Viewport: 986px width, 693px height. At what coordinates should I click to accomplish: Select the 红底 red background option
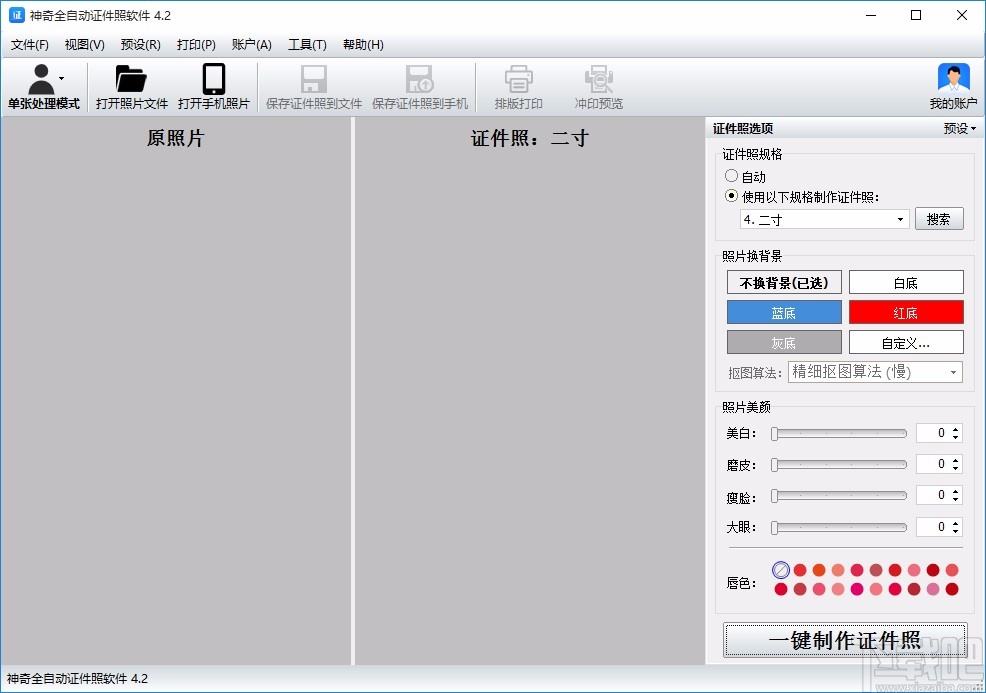click(905, 312)
